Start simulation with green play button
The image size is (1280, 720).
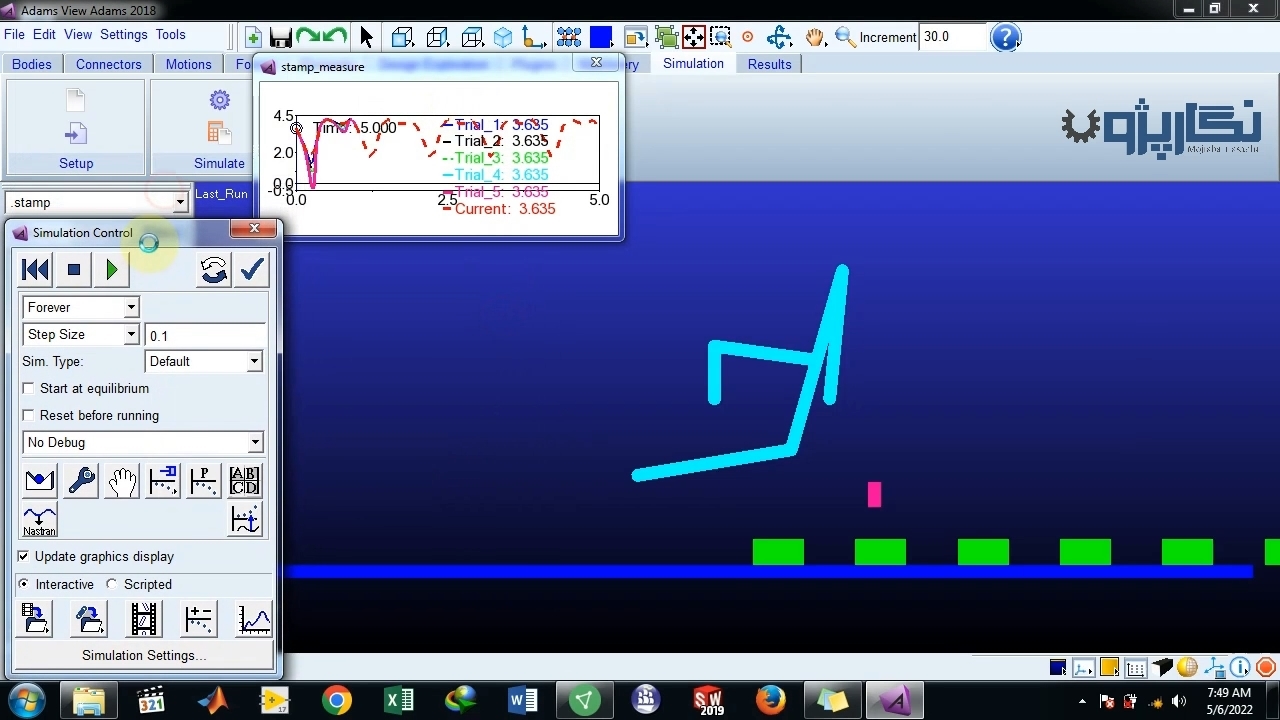(111, 270)
